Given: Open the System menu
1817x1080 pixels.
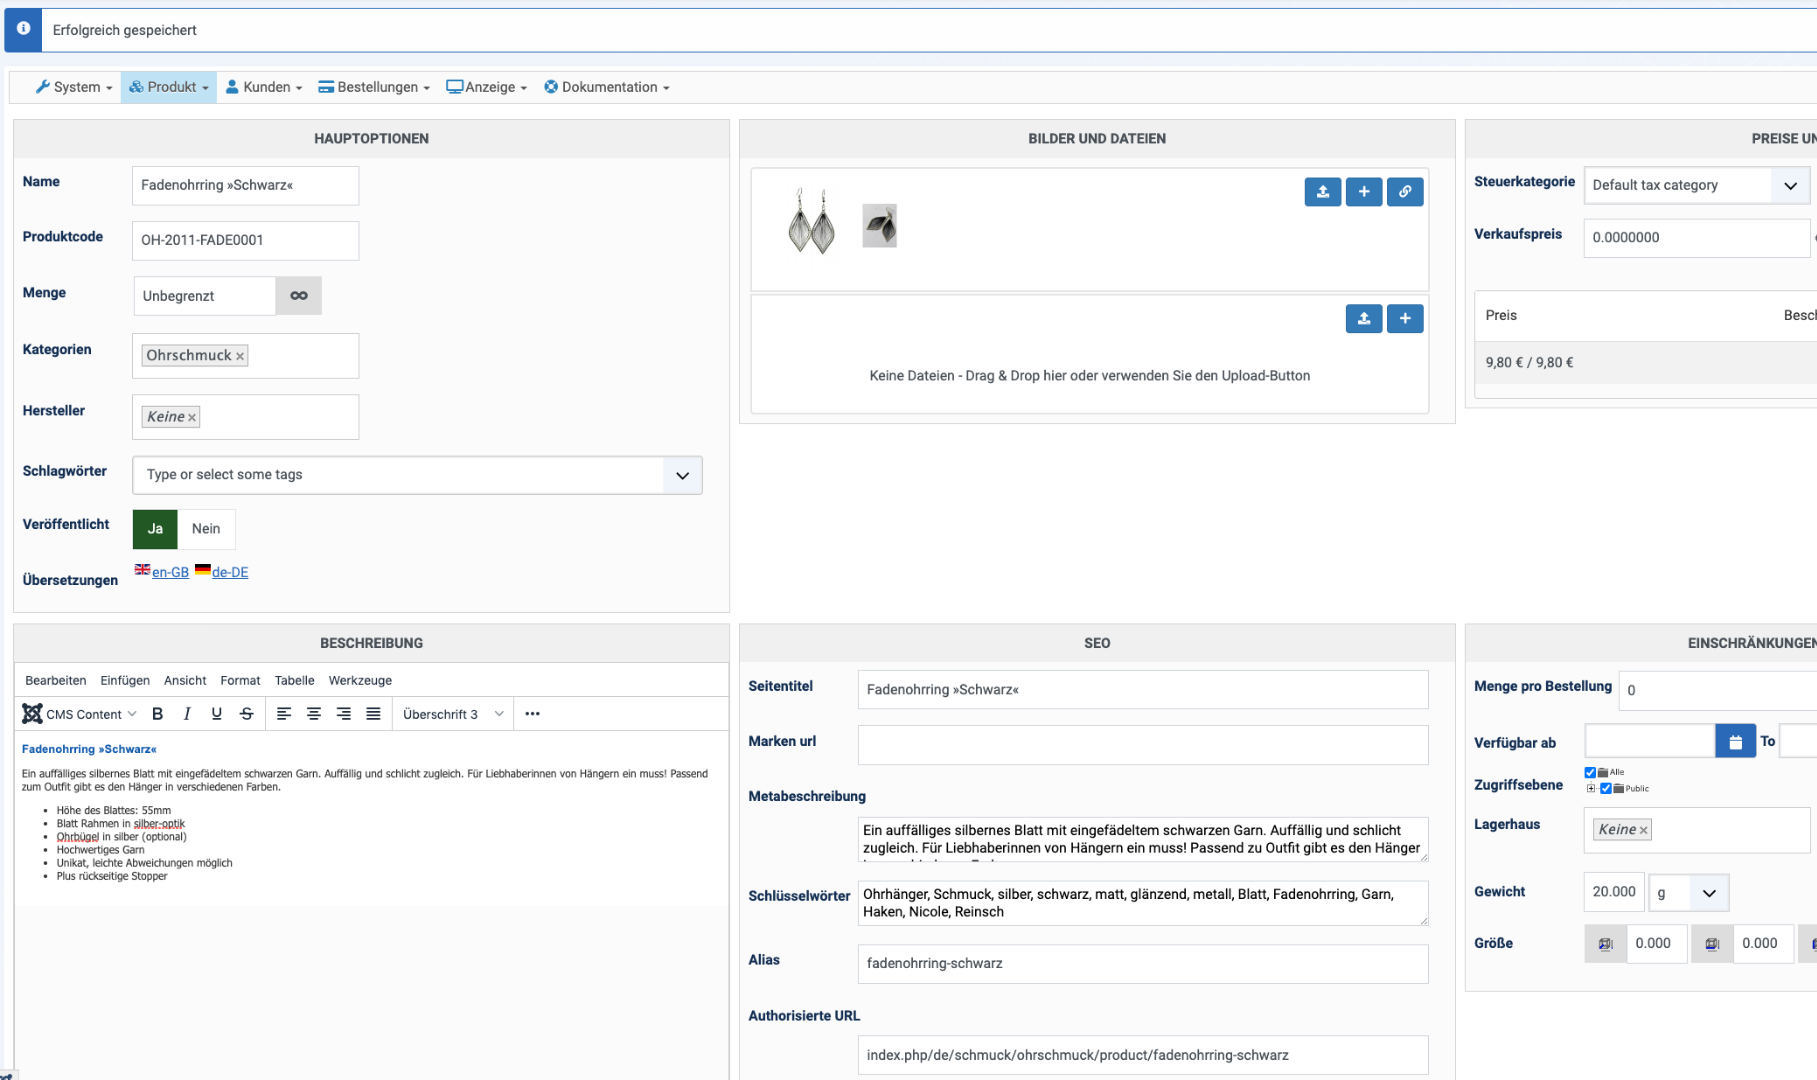Looking at the screenshot, I should pos(74,87).
